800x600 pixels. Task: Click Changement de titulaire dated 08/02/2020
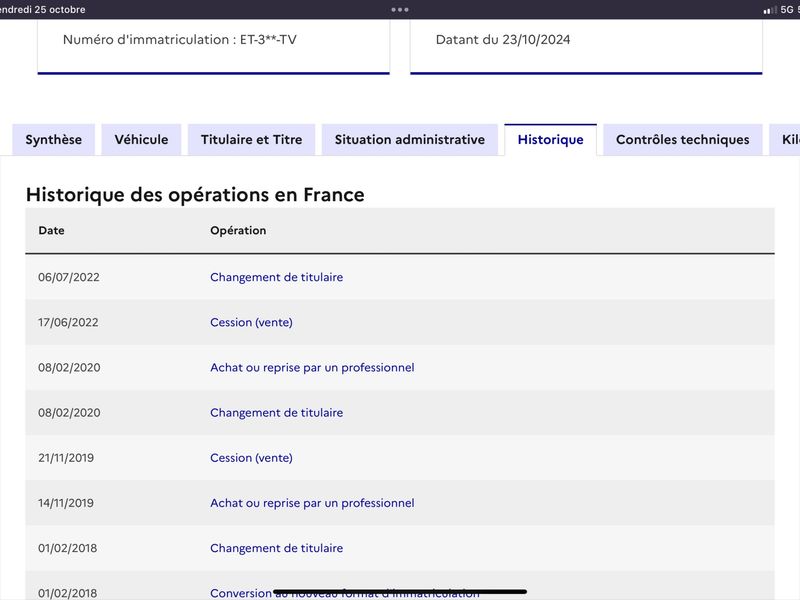point(277,412)
